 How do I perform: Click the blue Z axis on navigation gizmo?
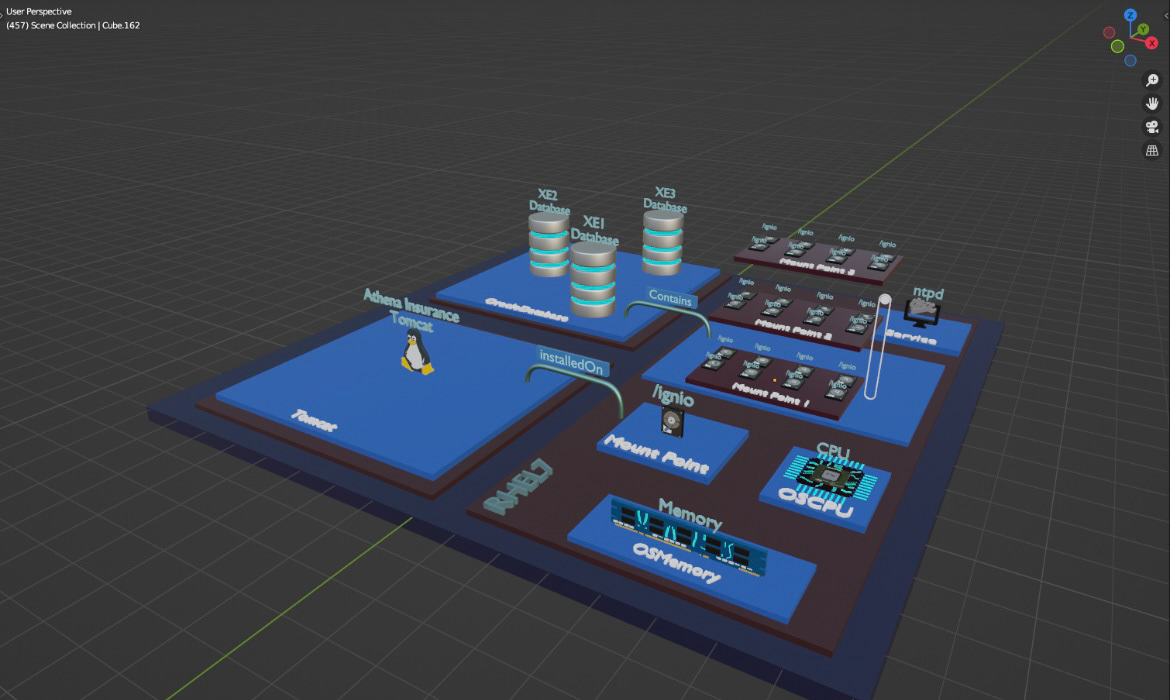pos(1130,15)
